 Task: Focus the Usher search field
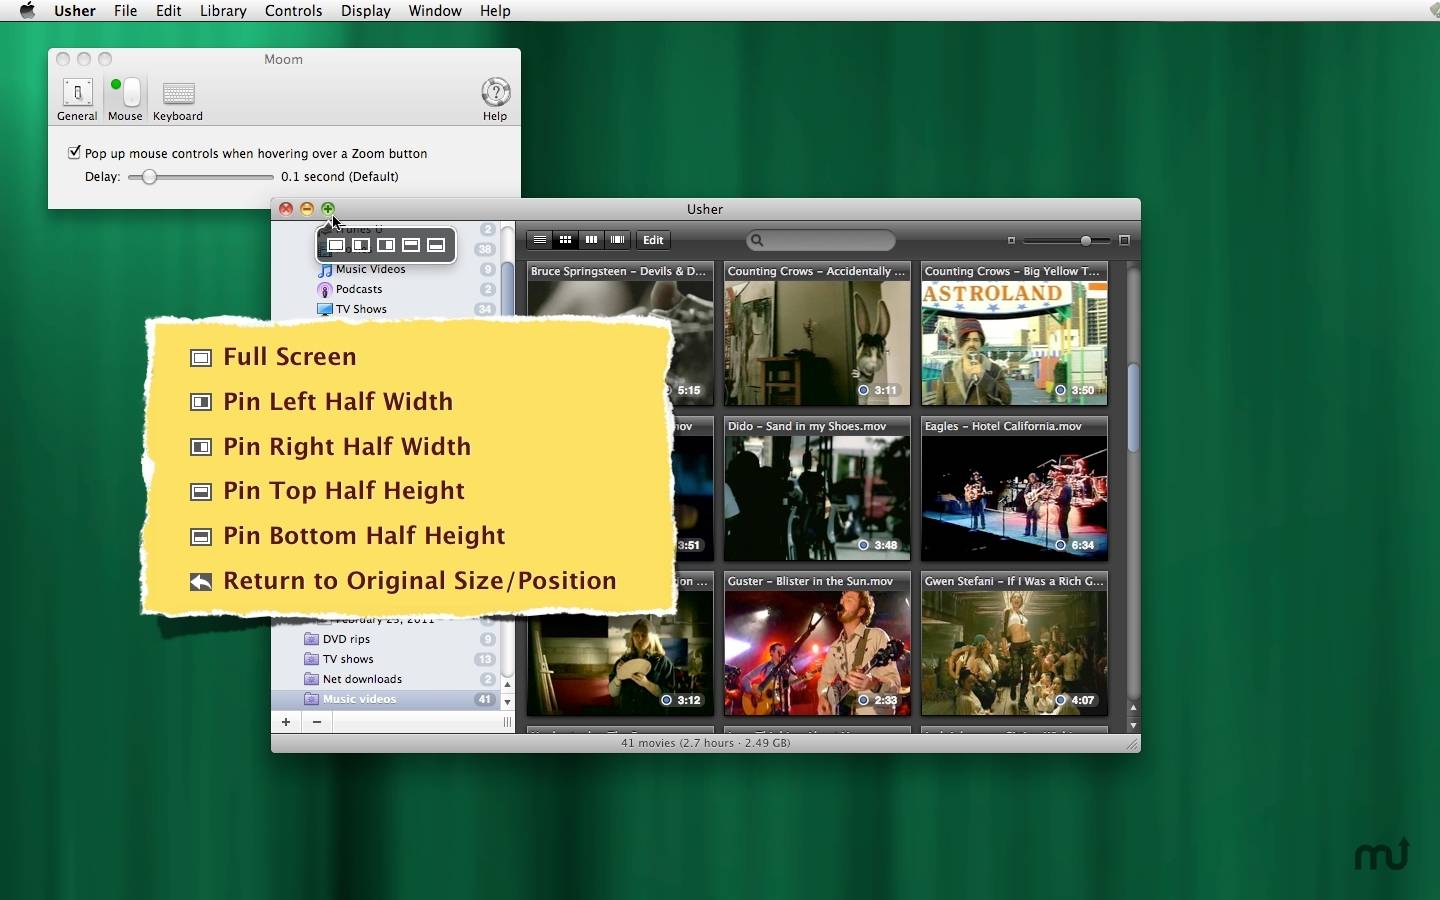tap(821, 240)
